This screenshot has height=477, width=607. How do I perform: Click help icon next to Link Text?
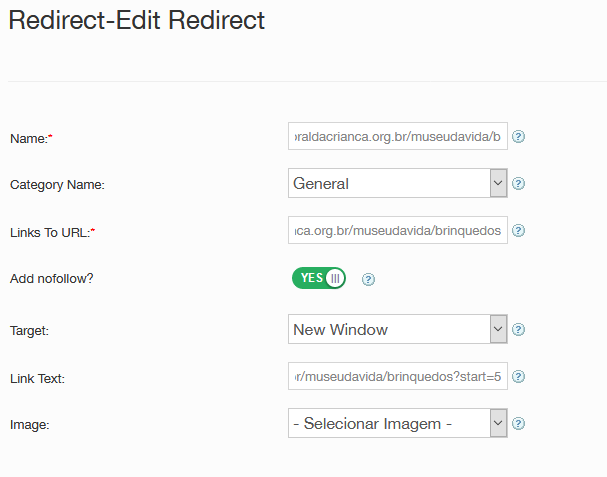click(519, 377)
